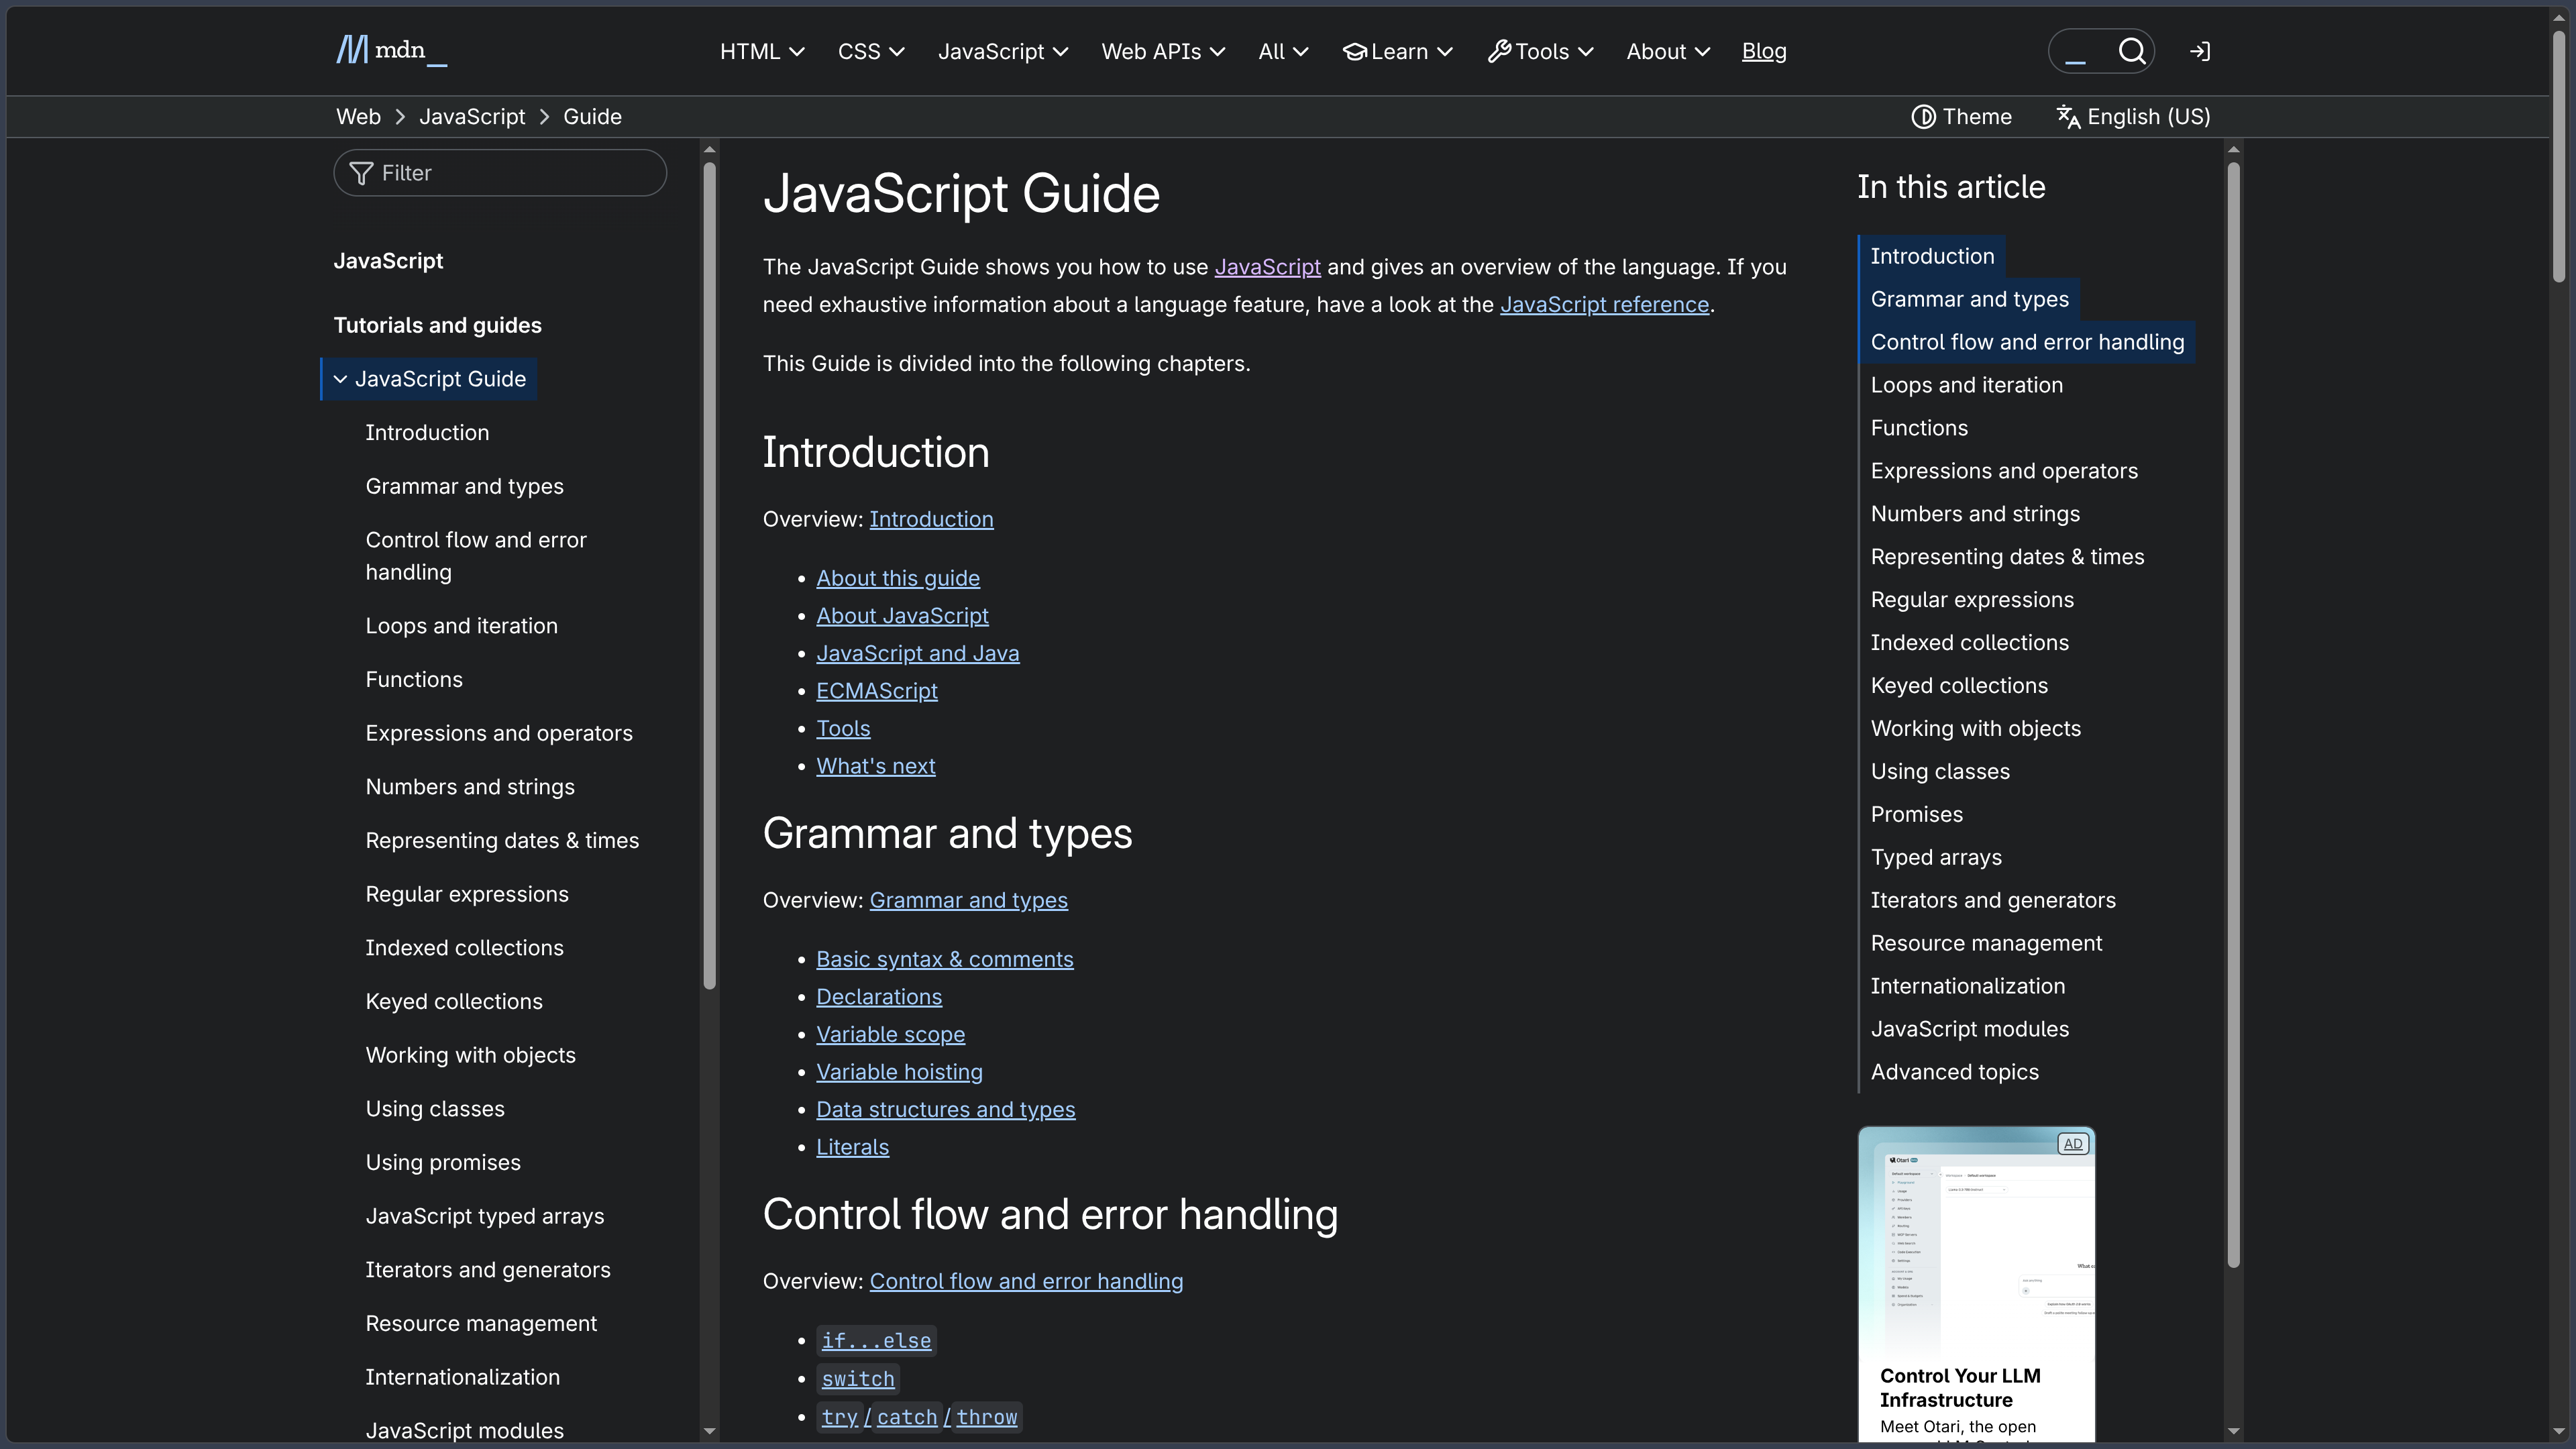The image size is (2576, 1449).
Task: Click the Overview Control flow and error handling link
Action: (1026, 1282)
